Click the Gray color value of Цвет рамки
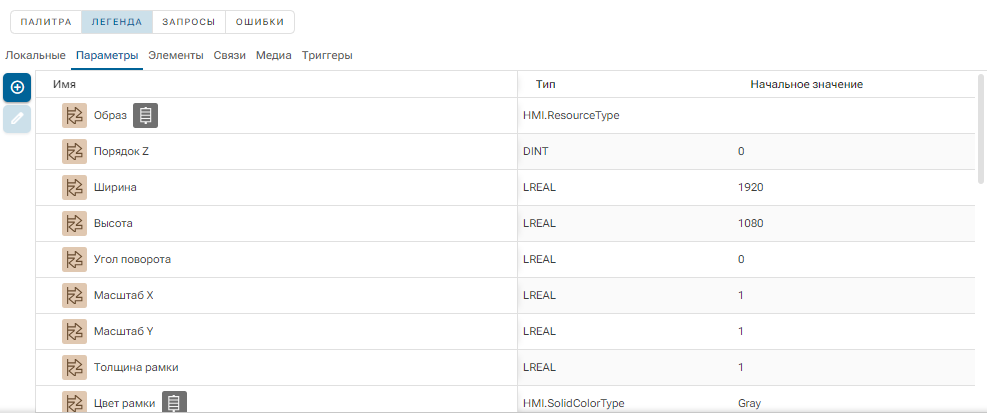 click(x=749, y=403)
